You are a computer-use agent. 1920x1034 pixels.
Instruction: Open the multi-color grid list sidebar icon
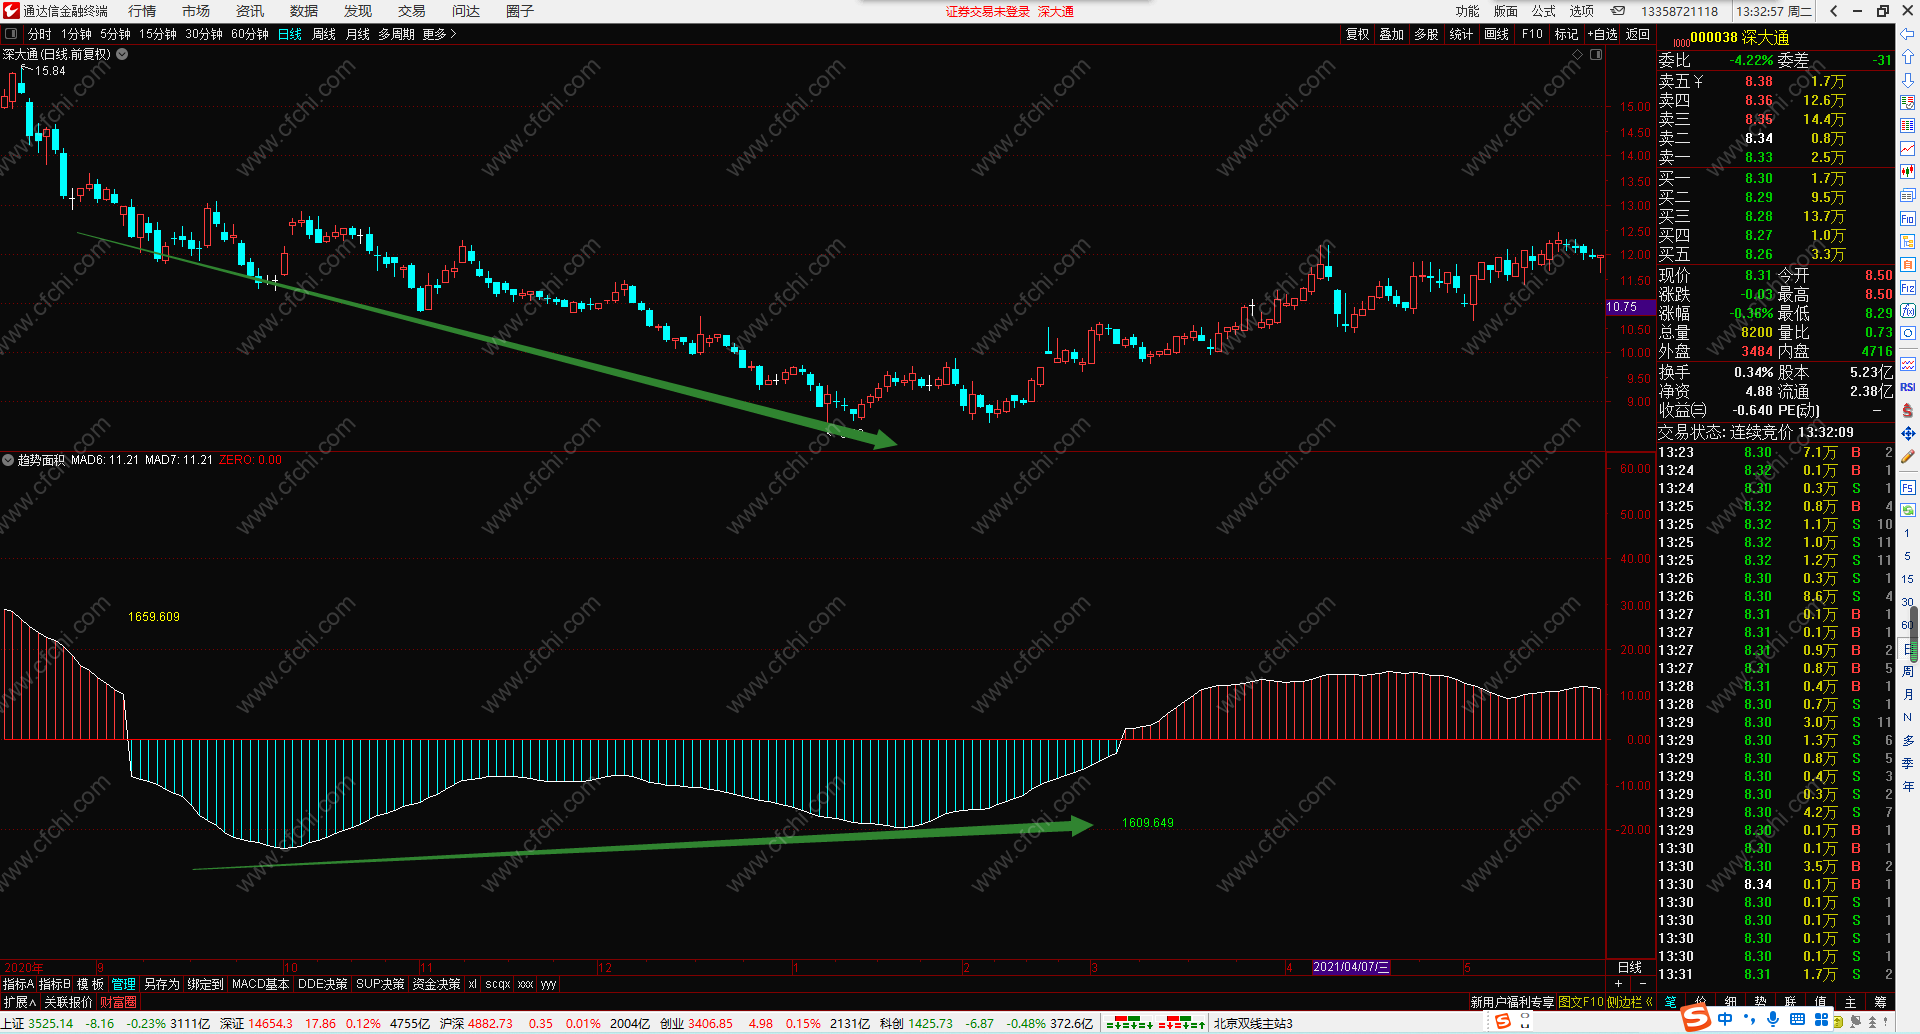[1907, 126]
